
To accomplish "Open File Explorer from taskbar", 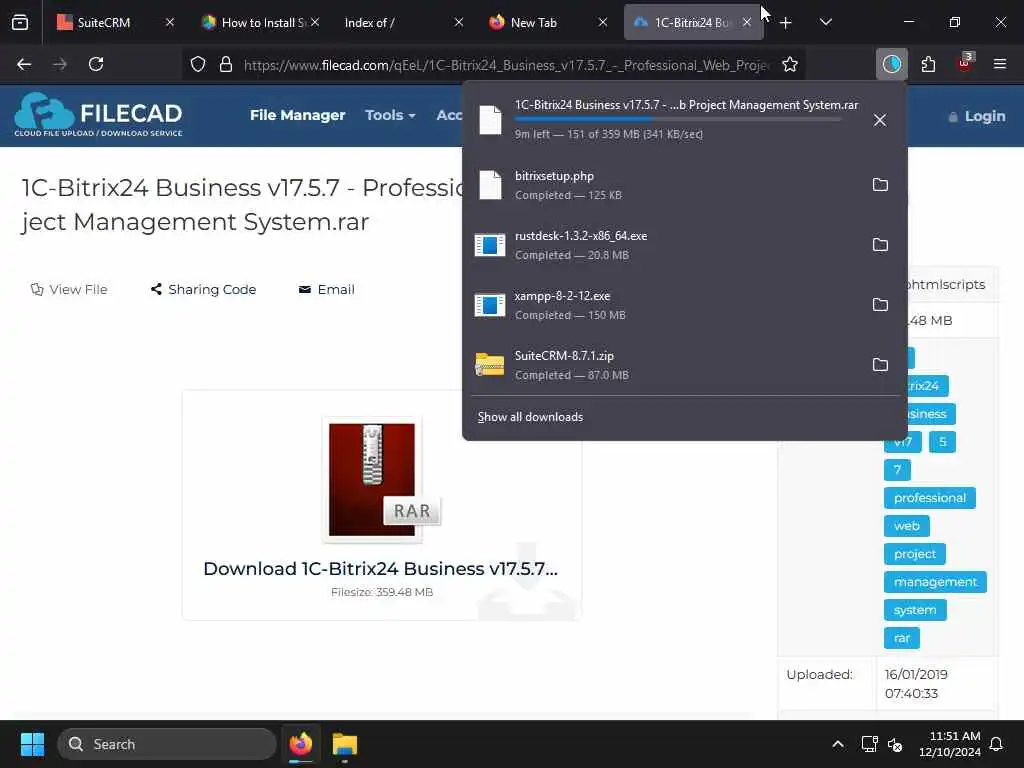I will [344, 744].
